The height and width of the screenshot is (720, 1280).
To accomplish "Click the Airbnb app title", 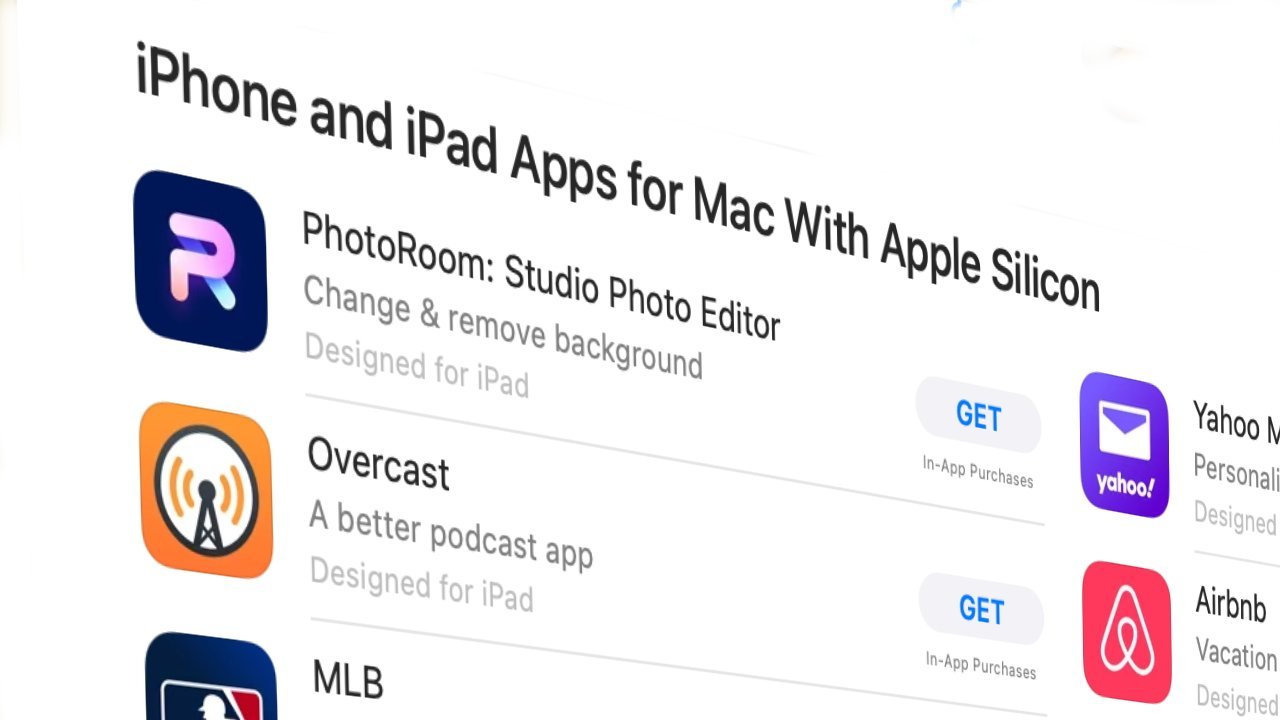I will 1231,606.
